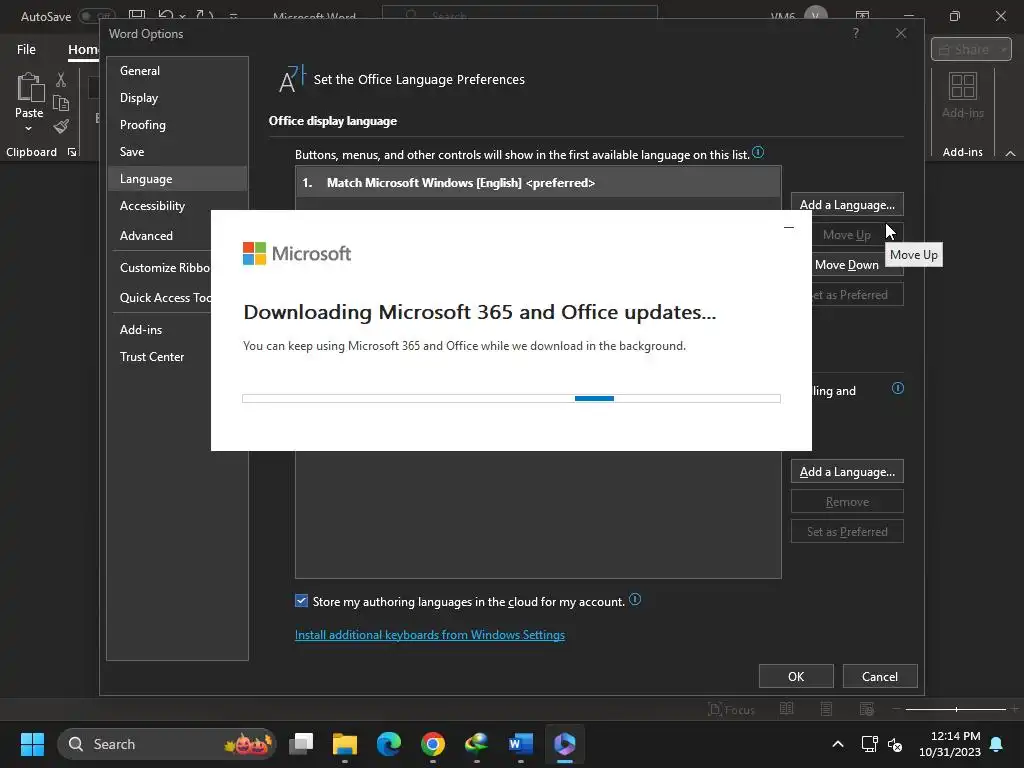
Task: Click the zoom slider in status bar
Action: (x=955, y=709)
